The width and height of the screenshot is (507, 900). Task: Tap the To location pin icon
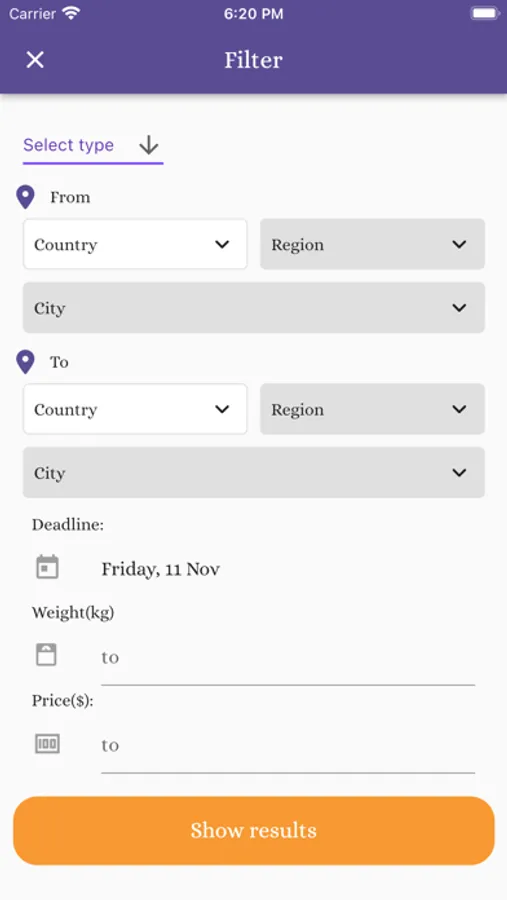pyautogui.click(x=25, y=362)
